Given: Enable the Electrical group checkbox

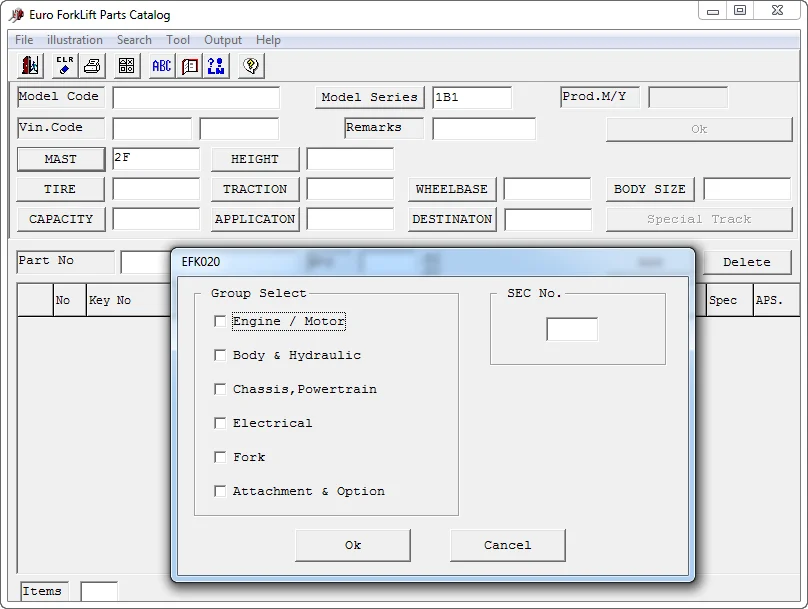Looking at the screenshot, I should point(220,424).
